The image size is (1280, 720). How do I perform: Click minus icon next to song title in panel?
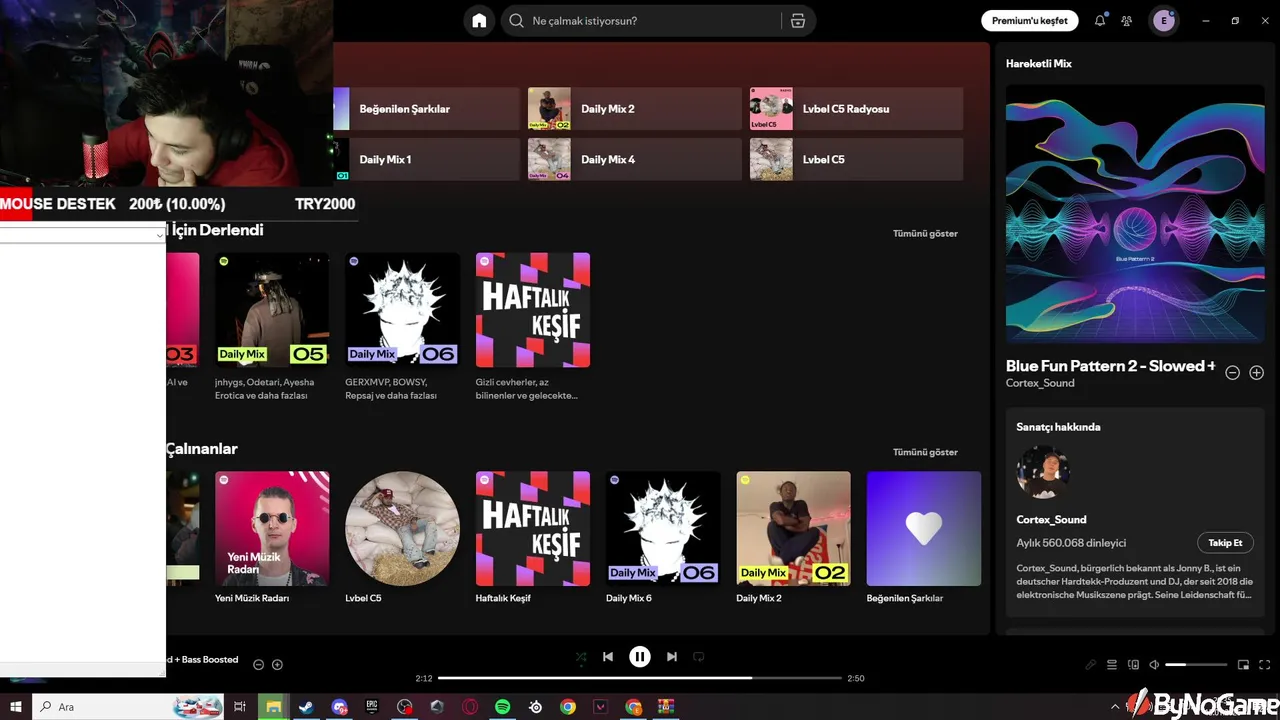click(1233, 373)
